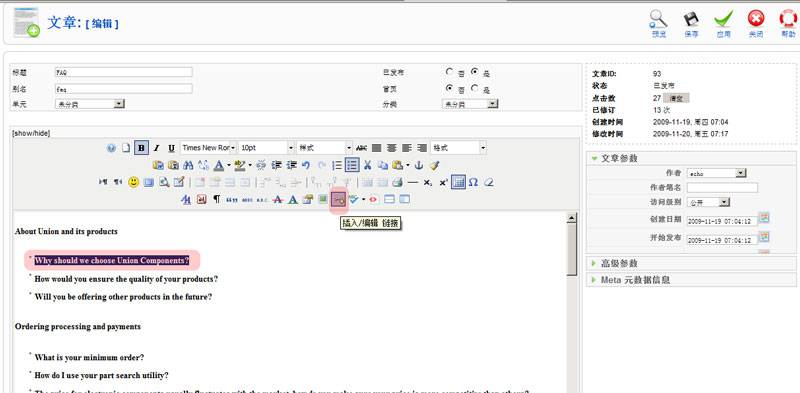Open the access level dropdown
Screen dimensions: 800x393
(709, 202)
